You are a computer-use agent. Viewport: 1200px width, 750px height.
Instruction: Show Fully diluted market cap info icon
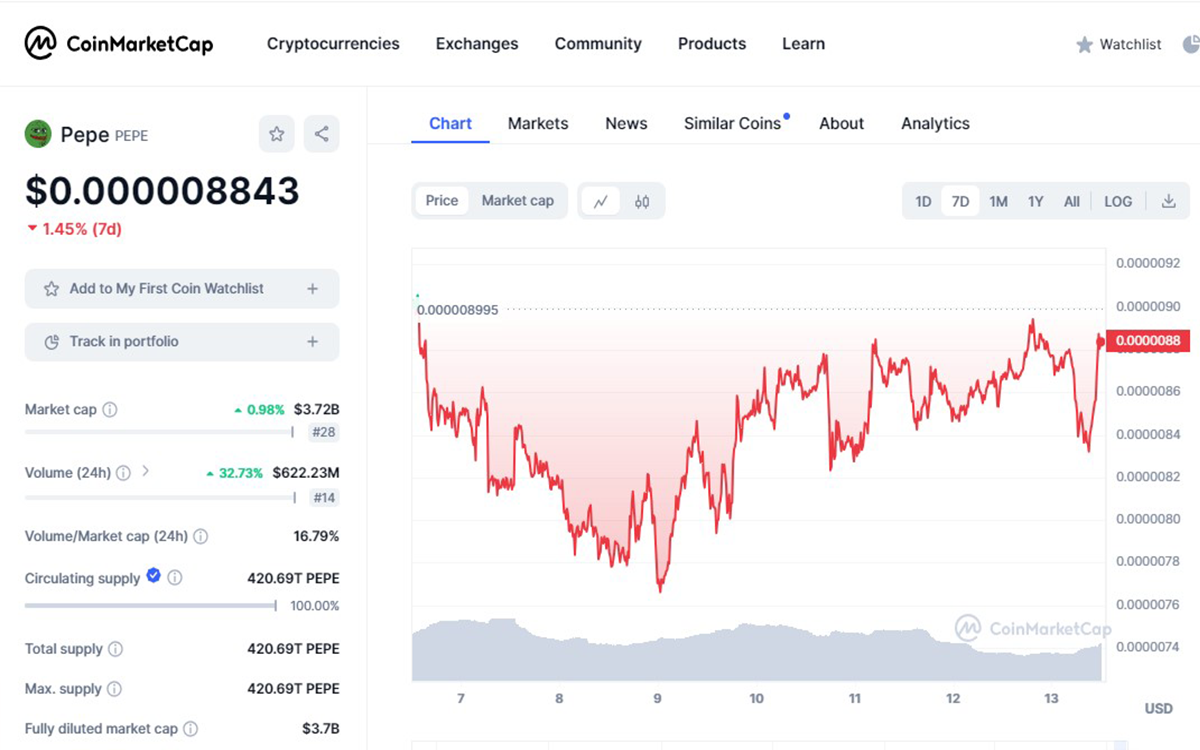(190, 729)
